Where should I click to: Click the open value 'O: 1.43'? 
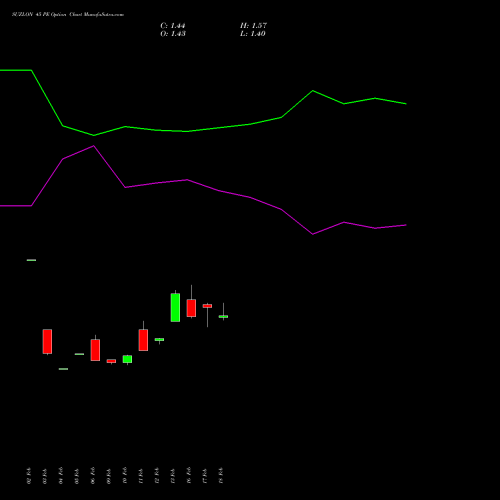(x=173, y=34)
